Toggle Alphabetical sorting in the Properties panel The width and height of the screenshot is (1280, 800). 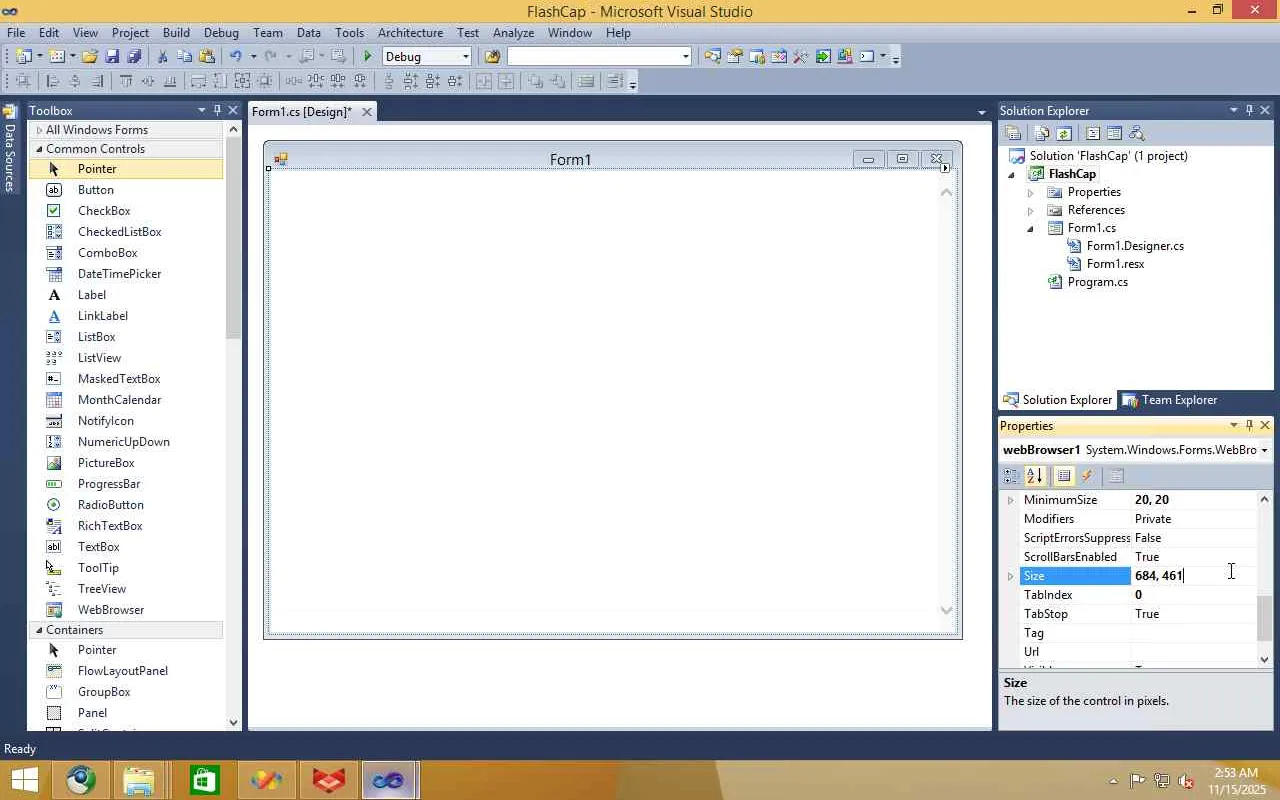(x=1034, y=476)
